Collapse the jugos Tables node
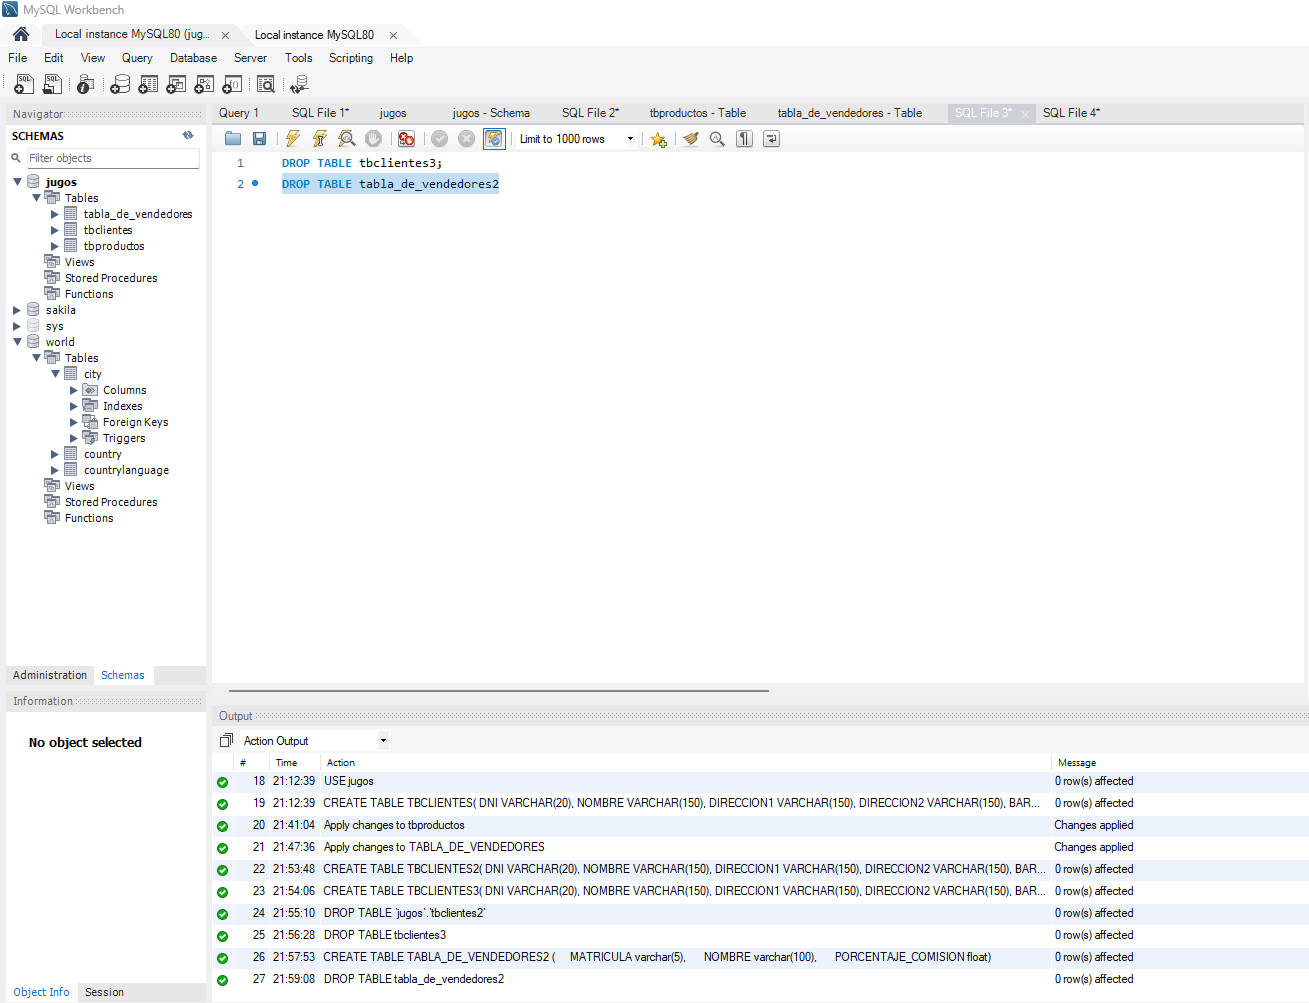 [x=36, y=198]
